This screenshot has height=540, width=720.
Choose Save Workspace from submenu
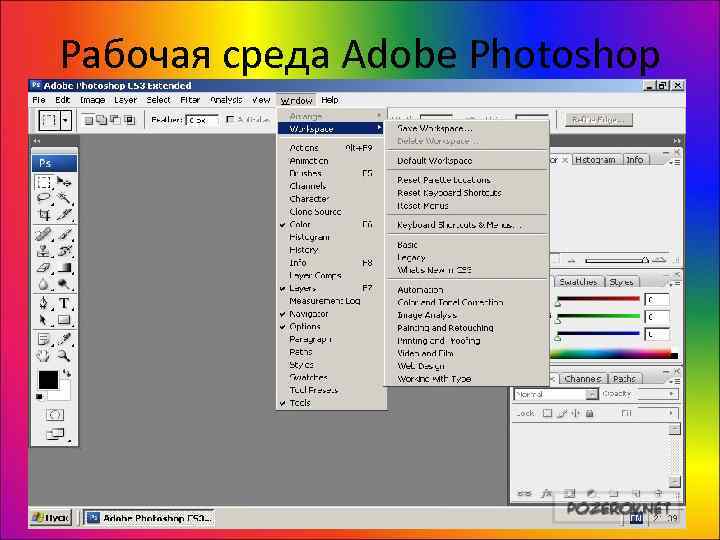(467, 129)
